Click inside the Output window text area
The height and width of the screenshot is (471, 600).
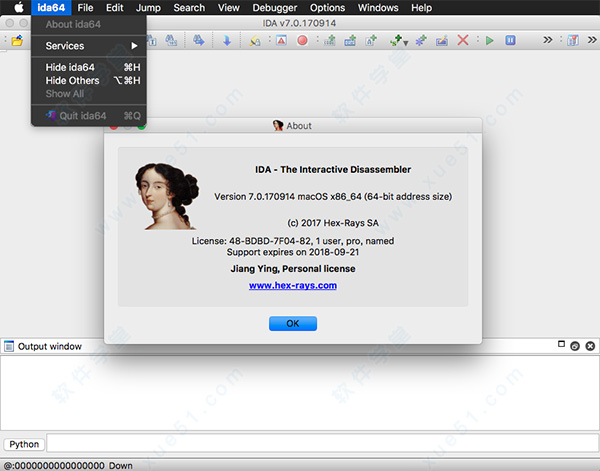(300, 393)
